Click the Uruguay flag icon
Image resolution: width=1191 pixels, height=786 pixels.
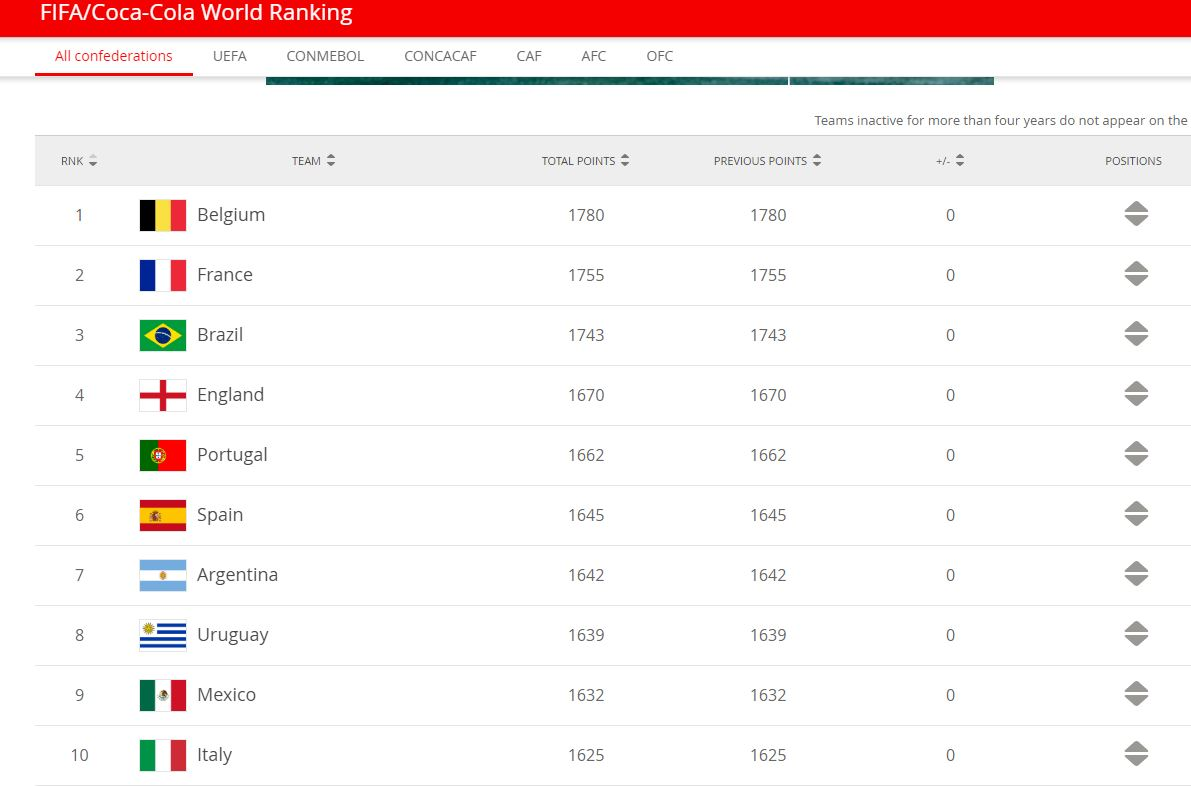pyautogui.click(x=162, y=635)
